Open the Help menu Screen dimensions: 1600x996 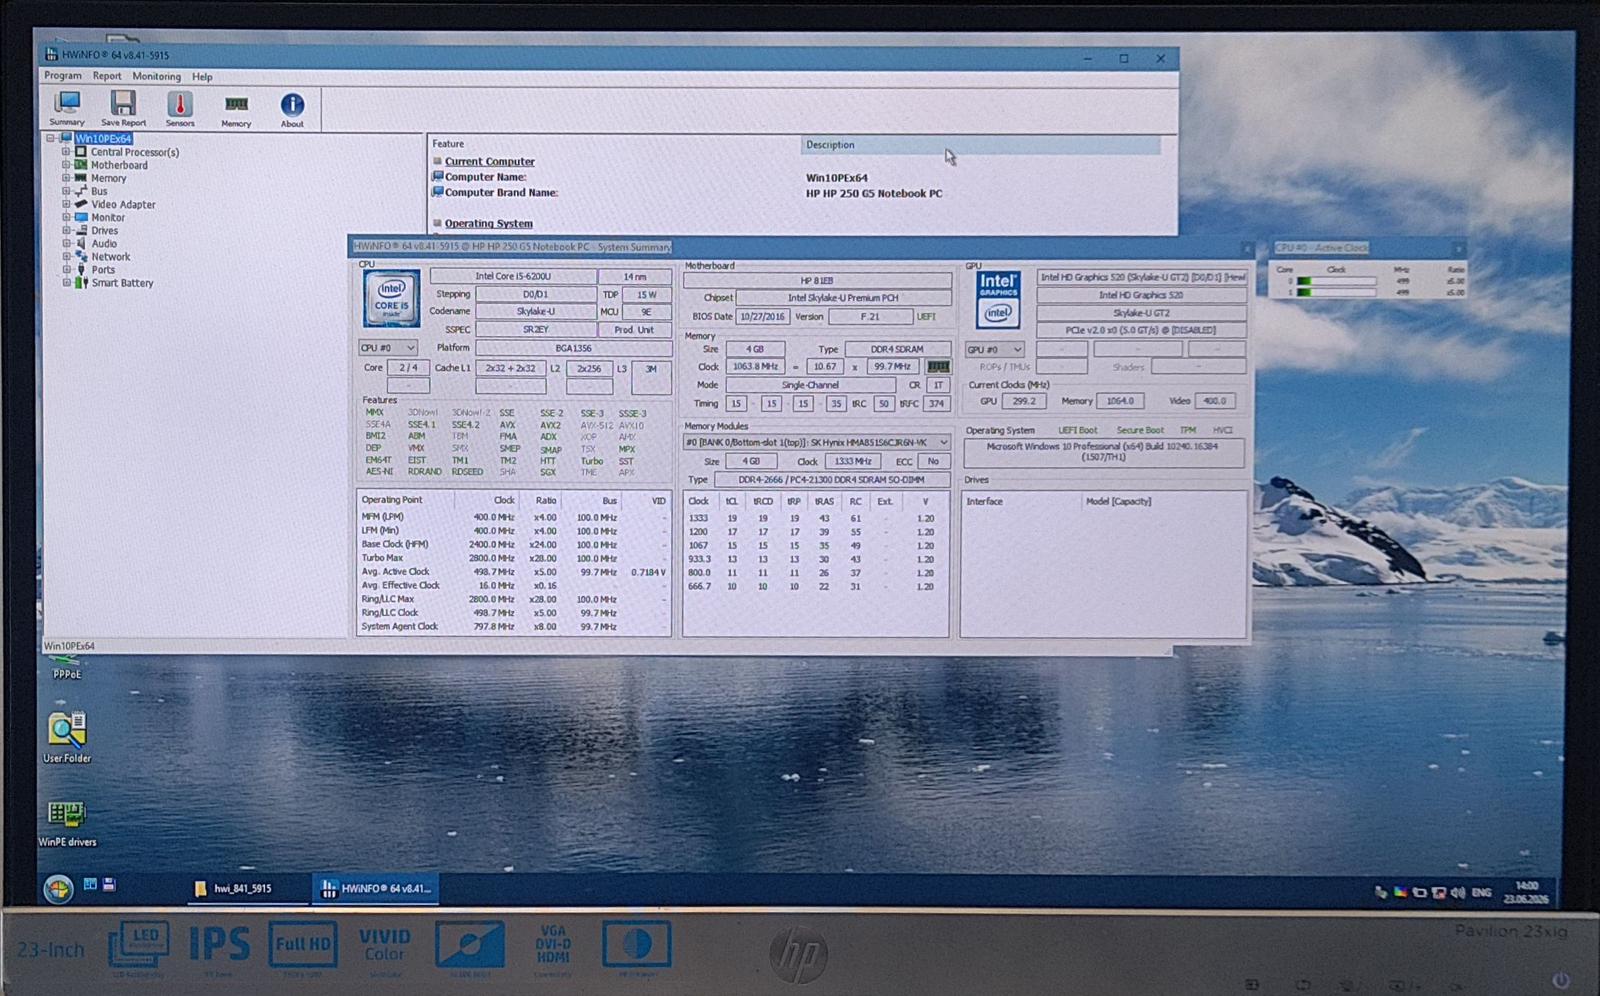point(202,76)
